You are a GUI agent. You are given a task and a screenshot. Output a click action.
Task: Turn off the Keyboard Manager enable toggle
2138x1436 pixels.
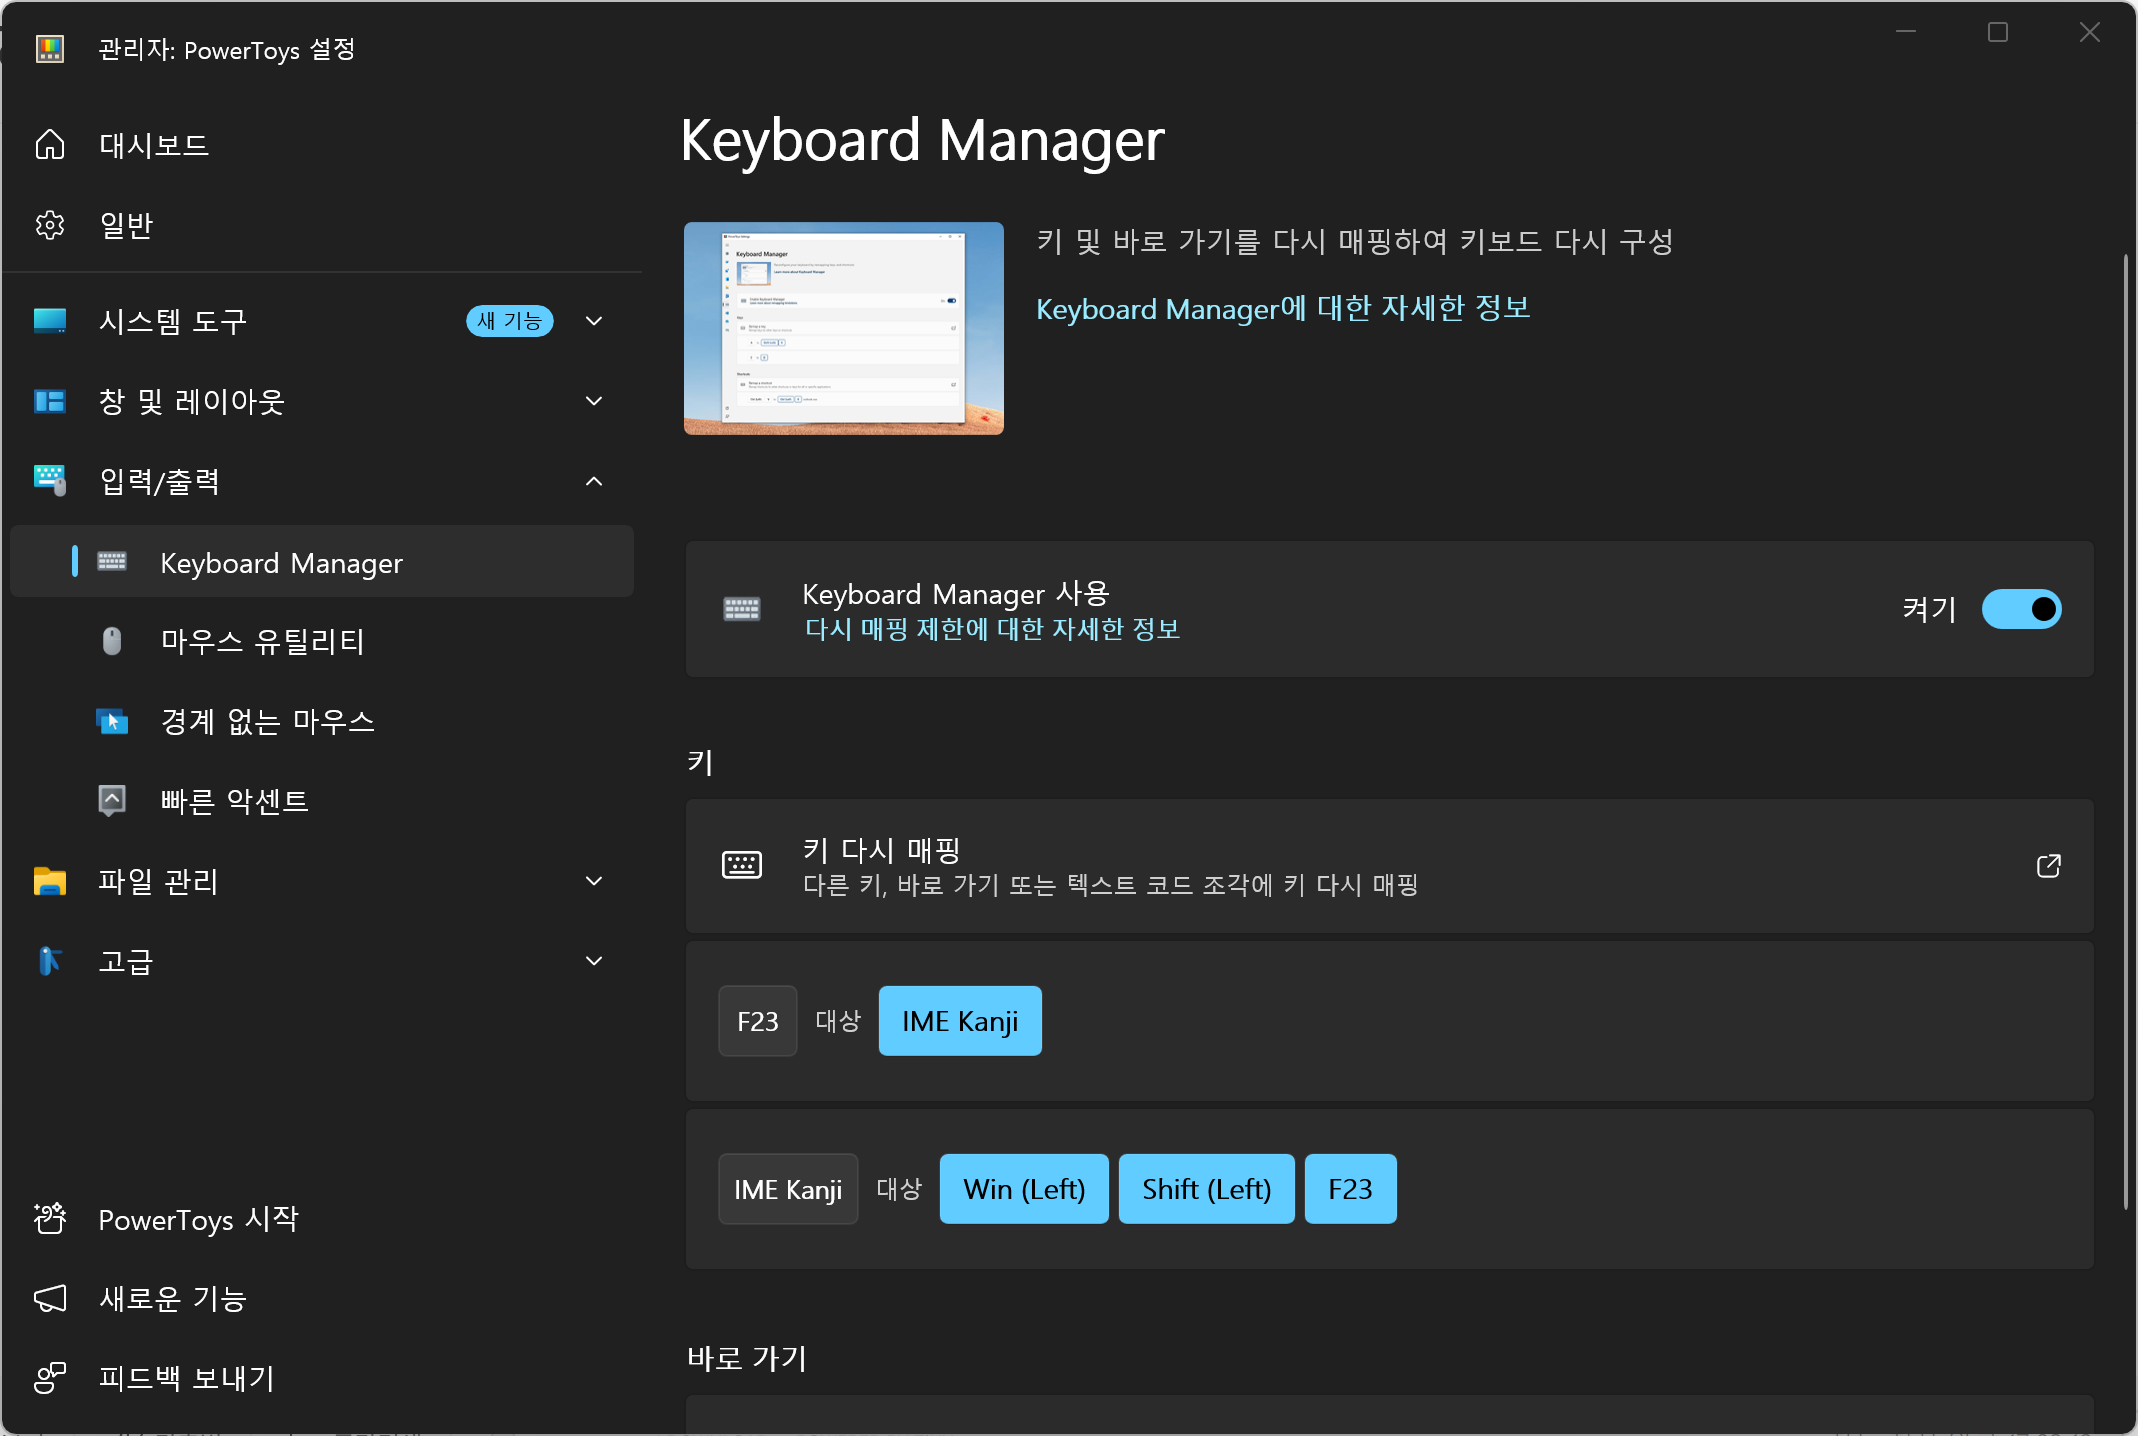click(2021, 609)
